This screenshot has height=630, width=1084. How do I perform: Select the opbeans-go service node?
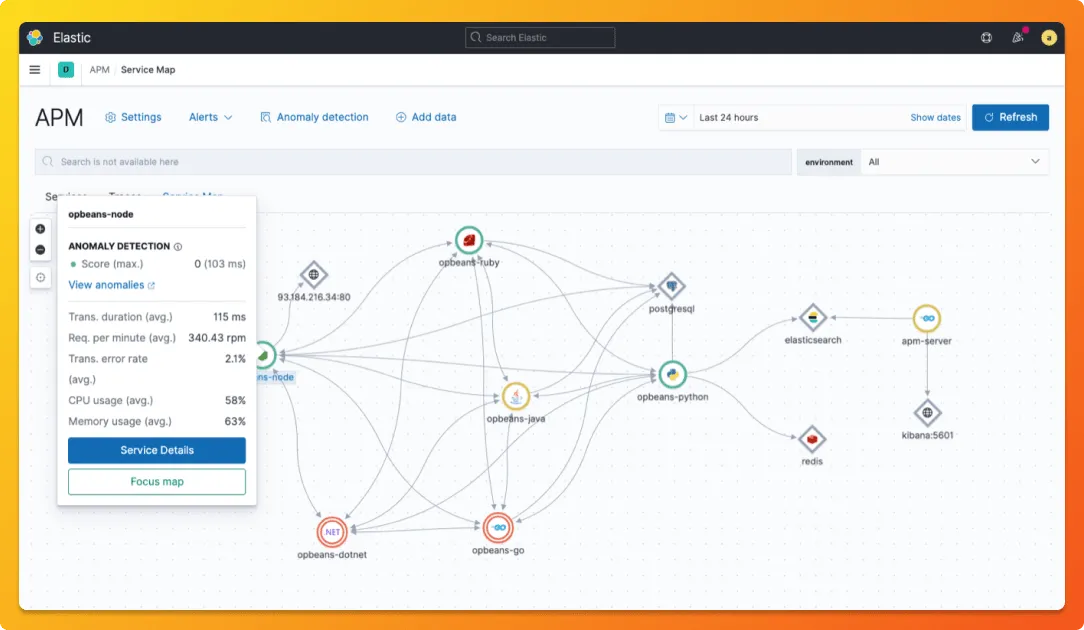[498, 528]
